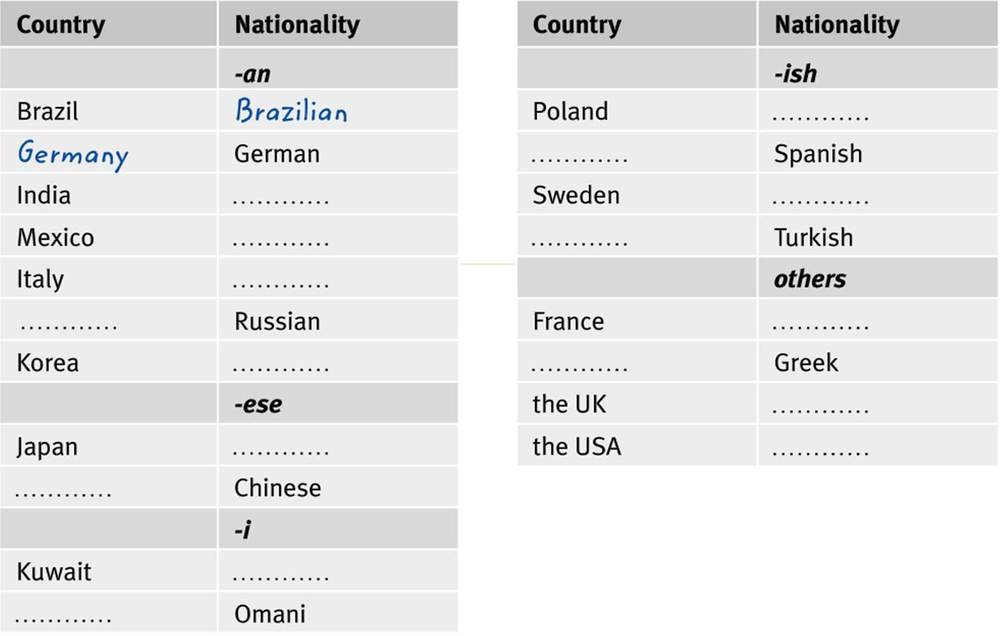Click the nationality blank beside Poland
Image resolution: width=1000 pixels, height=636 pixels.
(x=821, y=116)
